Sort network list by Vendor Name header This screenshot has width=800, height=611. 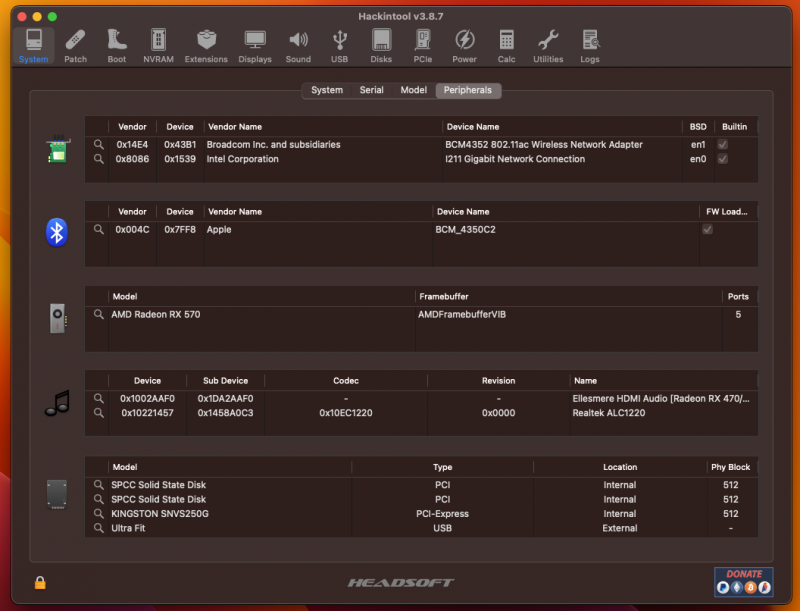[x=322, y=127]
